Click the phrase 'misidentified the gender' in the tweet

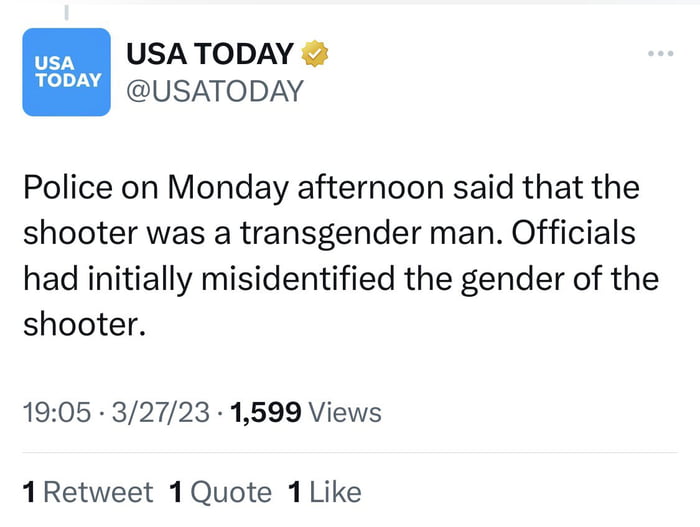348,277
